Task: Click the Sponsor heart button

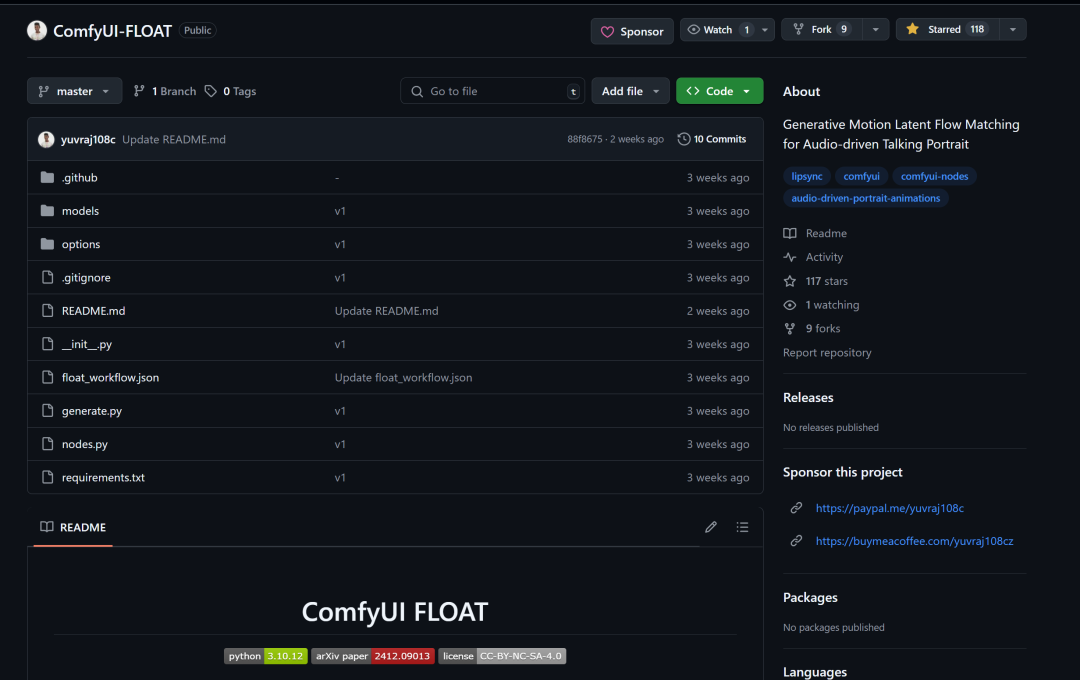Action: [x=632, y=31]
